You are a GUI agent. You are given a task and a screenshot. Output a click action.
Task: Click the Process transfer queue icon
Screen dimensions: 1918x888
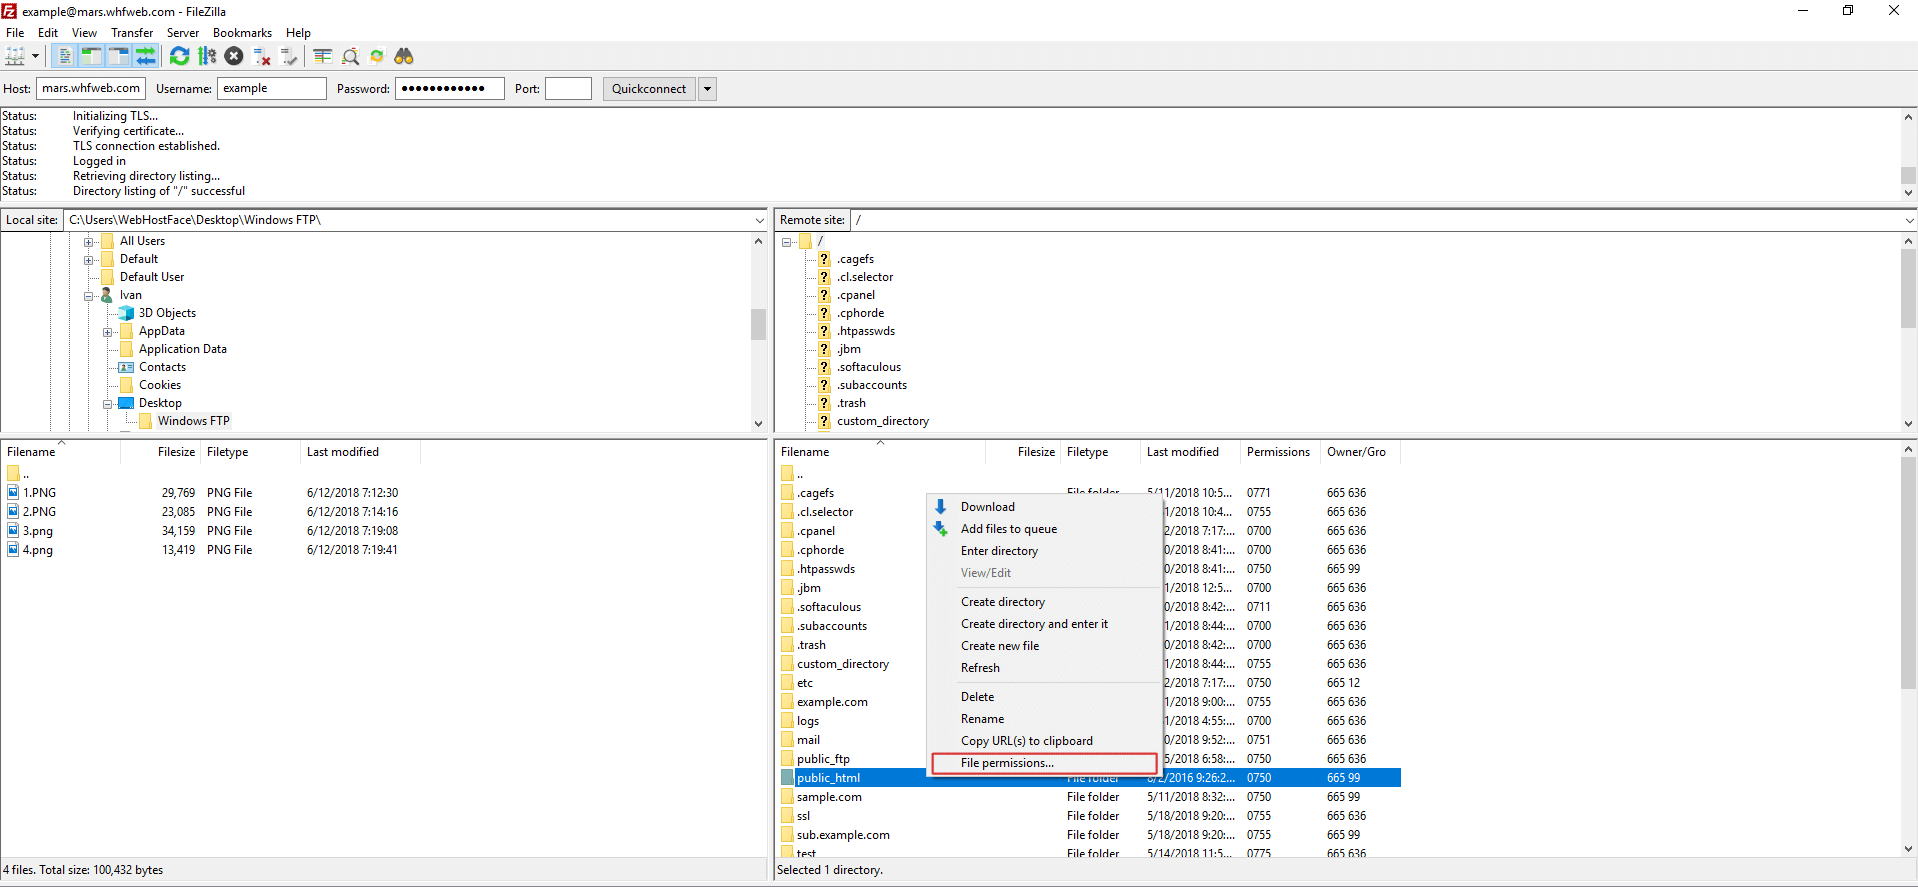[x=207, y=56]
